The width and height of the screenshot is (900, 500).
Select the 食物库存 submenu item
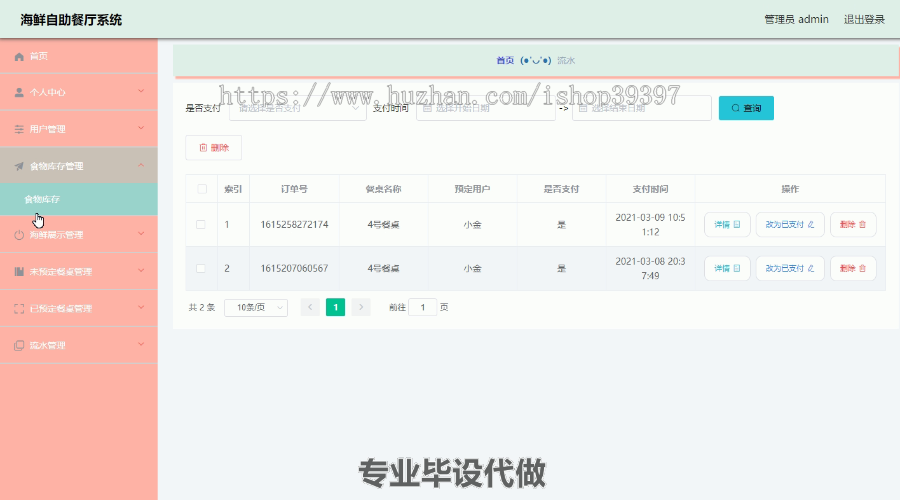click(x=79, y=199)
